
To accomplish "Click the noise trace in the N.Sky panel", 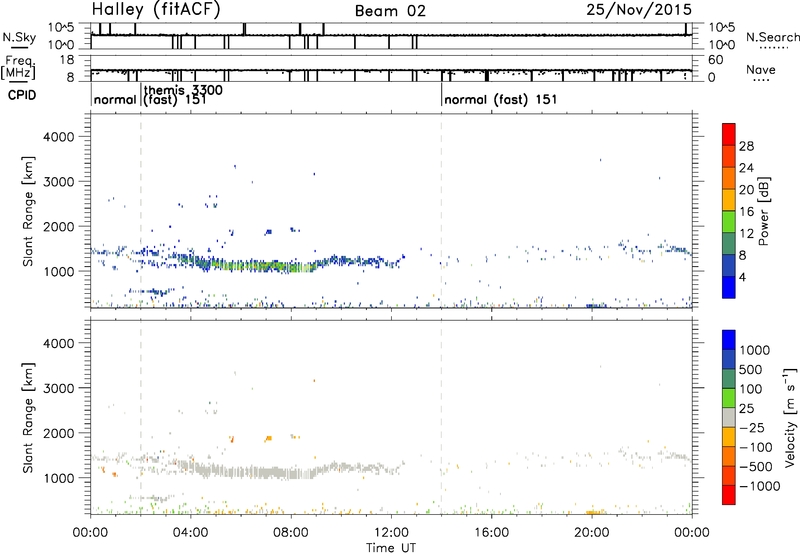I will (x=391, y=35).
